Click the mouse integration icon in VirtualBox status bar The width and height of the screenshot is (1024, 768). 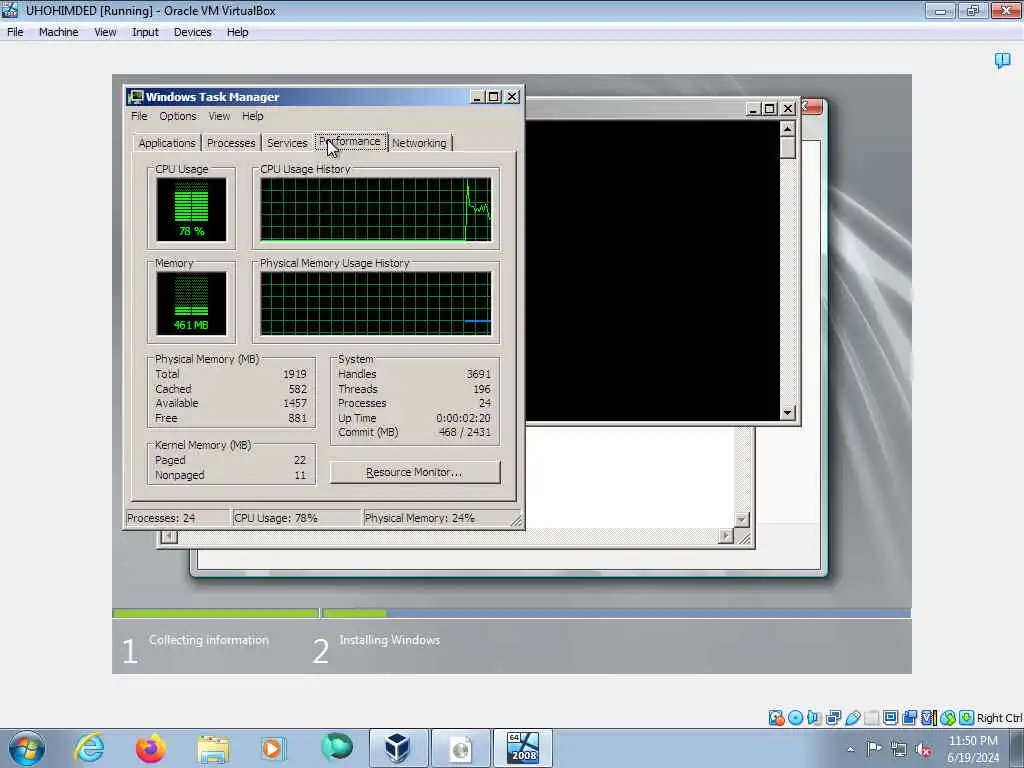[x=948, y=718]
